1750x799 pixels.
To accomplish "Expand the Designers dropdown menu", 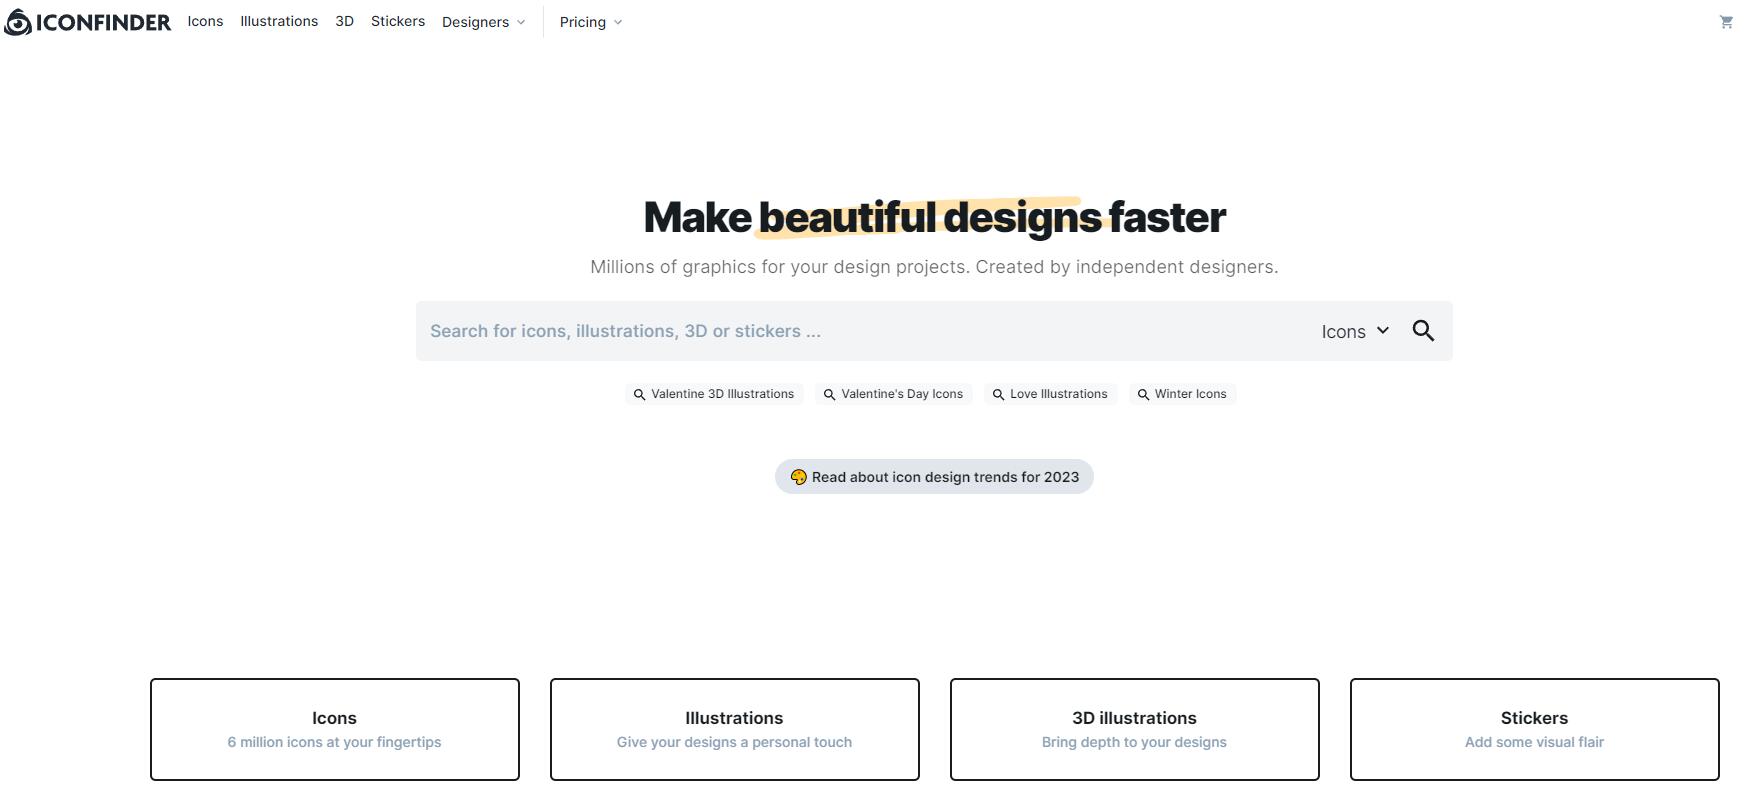I will (x=483, y=22).
